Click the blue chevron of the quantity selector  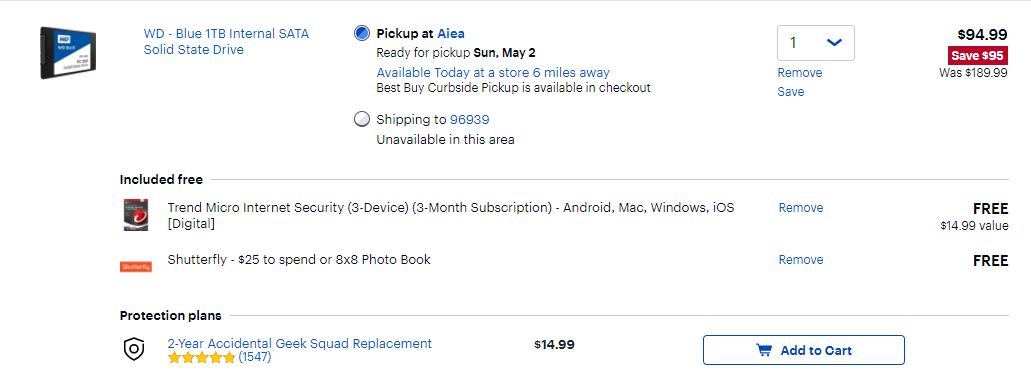[834, 43]
